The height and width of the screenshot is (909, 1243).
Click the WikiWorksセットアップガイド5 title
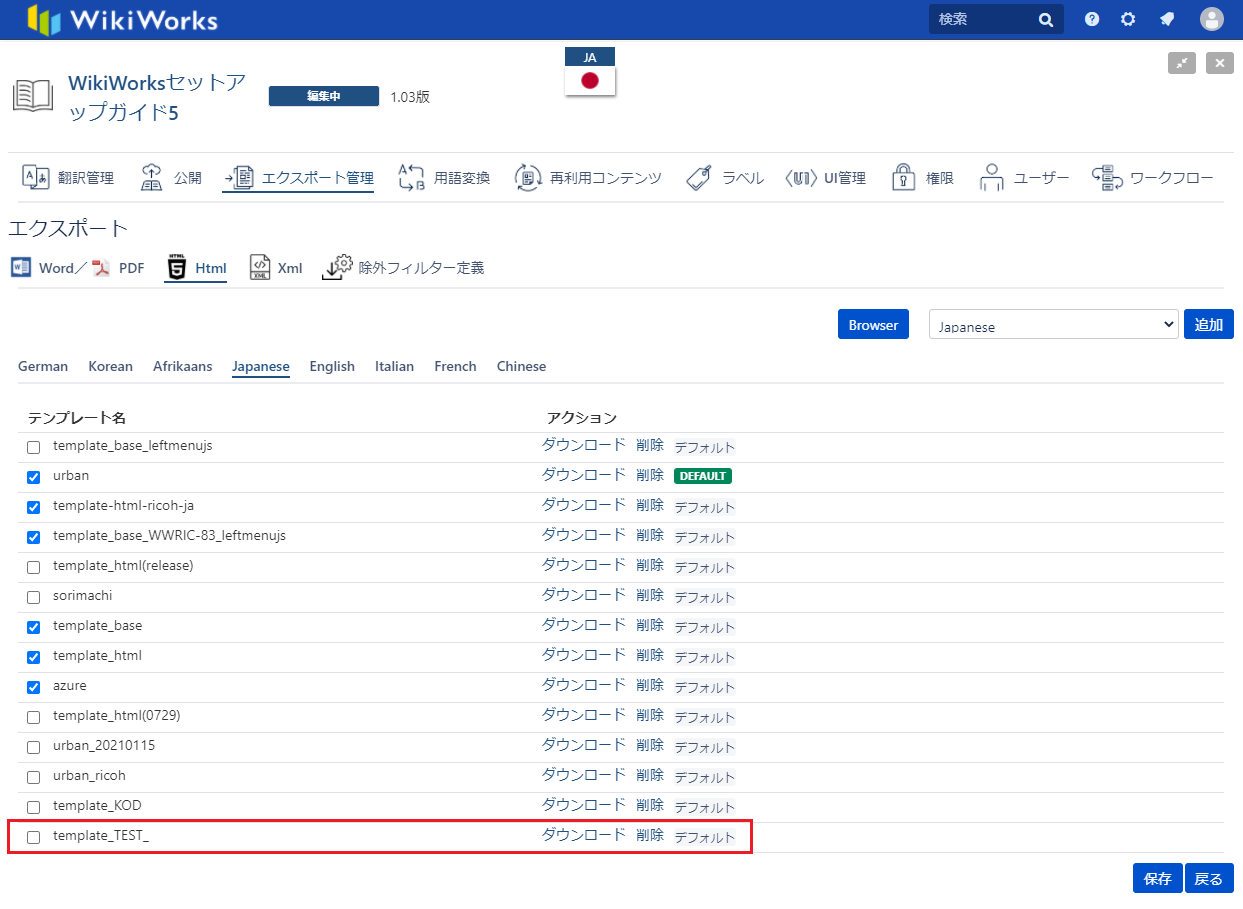coord(157,97)
